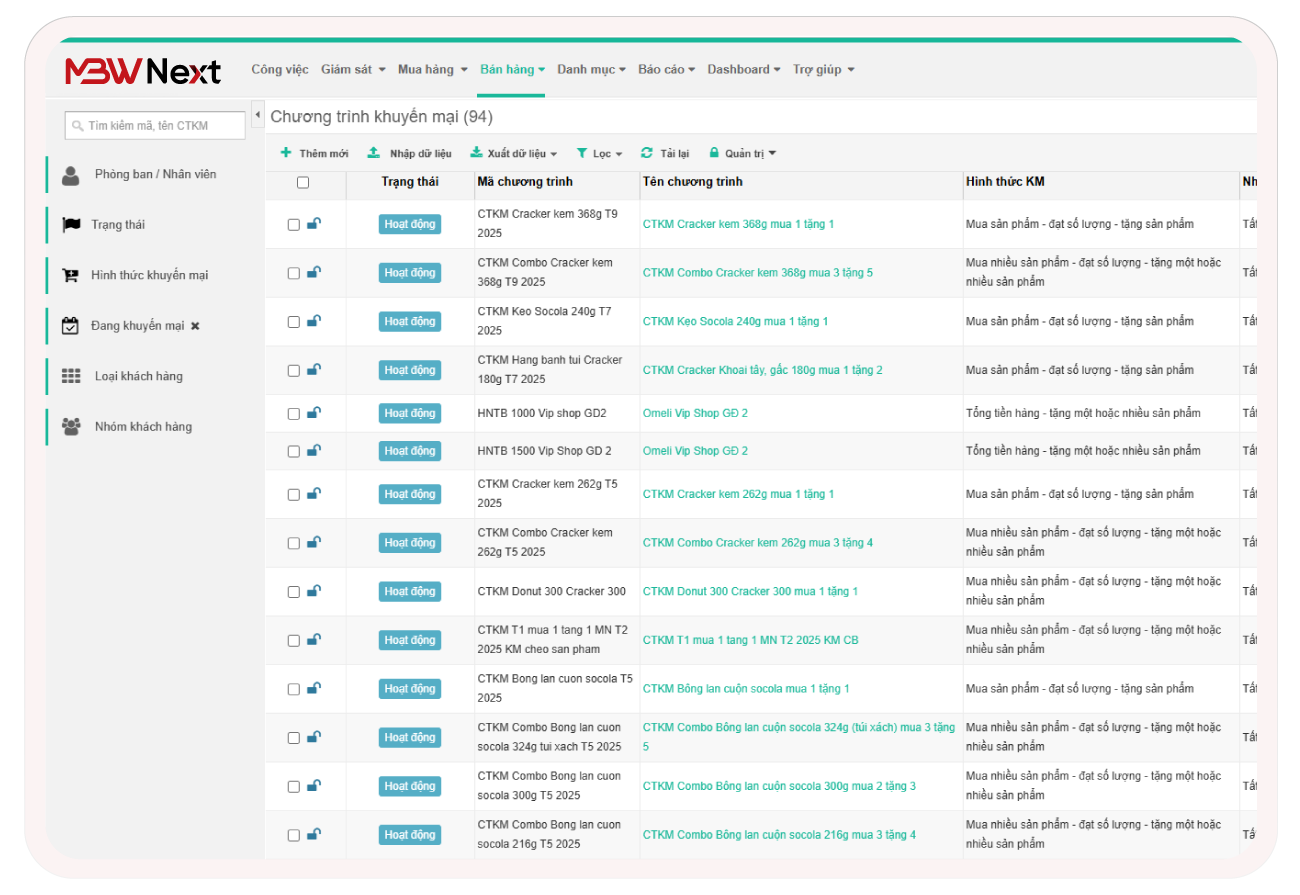Expand the Lọc filter dropdown
Image resolution: width=1300 pixels, height=895 pixels.
tap(600, 154)
